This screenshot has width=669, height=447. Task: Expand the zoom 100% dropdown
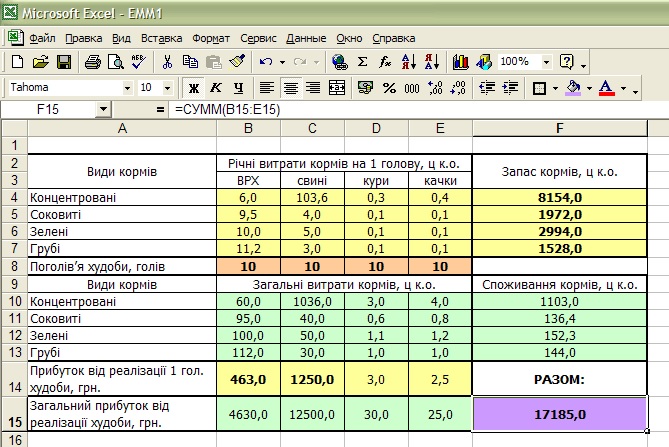pyautogui.click(x=548, y=62)
